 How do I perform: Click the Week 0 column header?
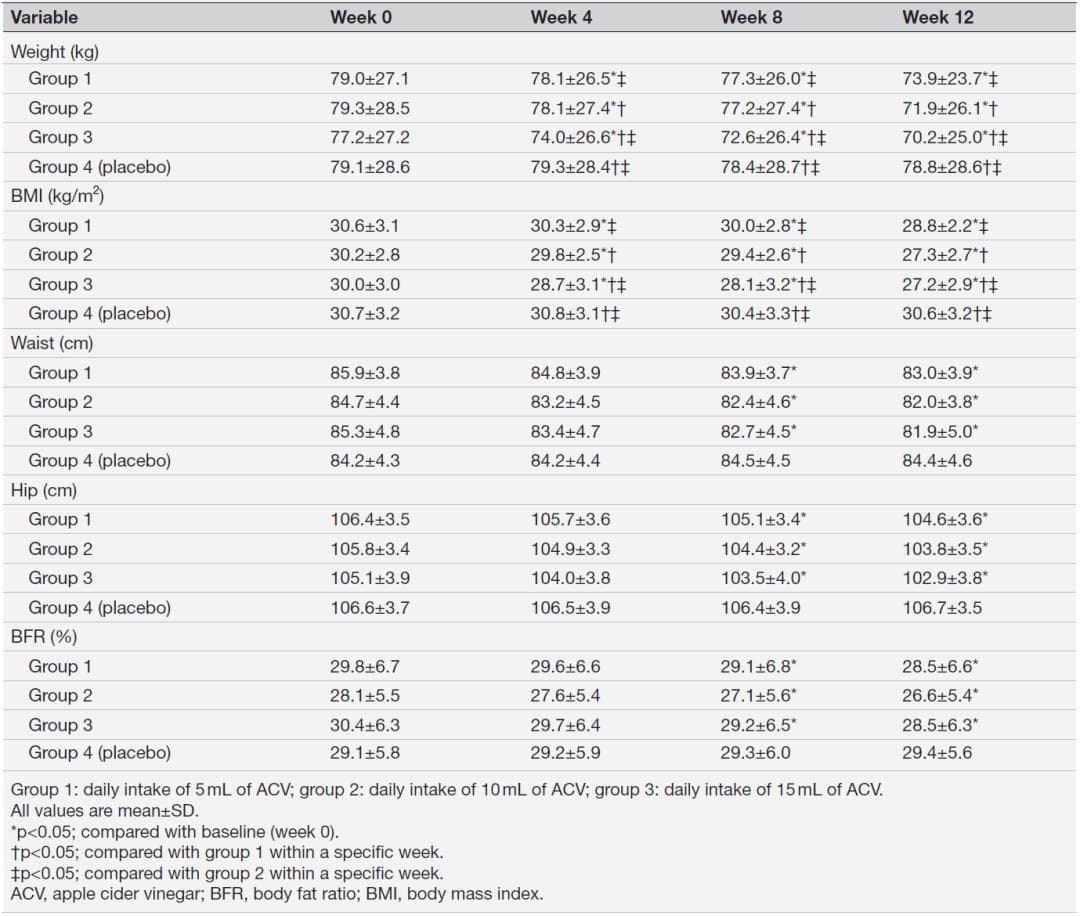(x=360, y=17)
